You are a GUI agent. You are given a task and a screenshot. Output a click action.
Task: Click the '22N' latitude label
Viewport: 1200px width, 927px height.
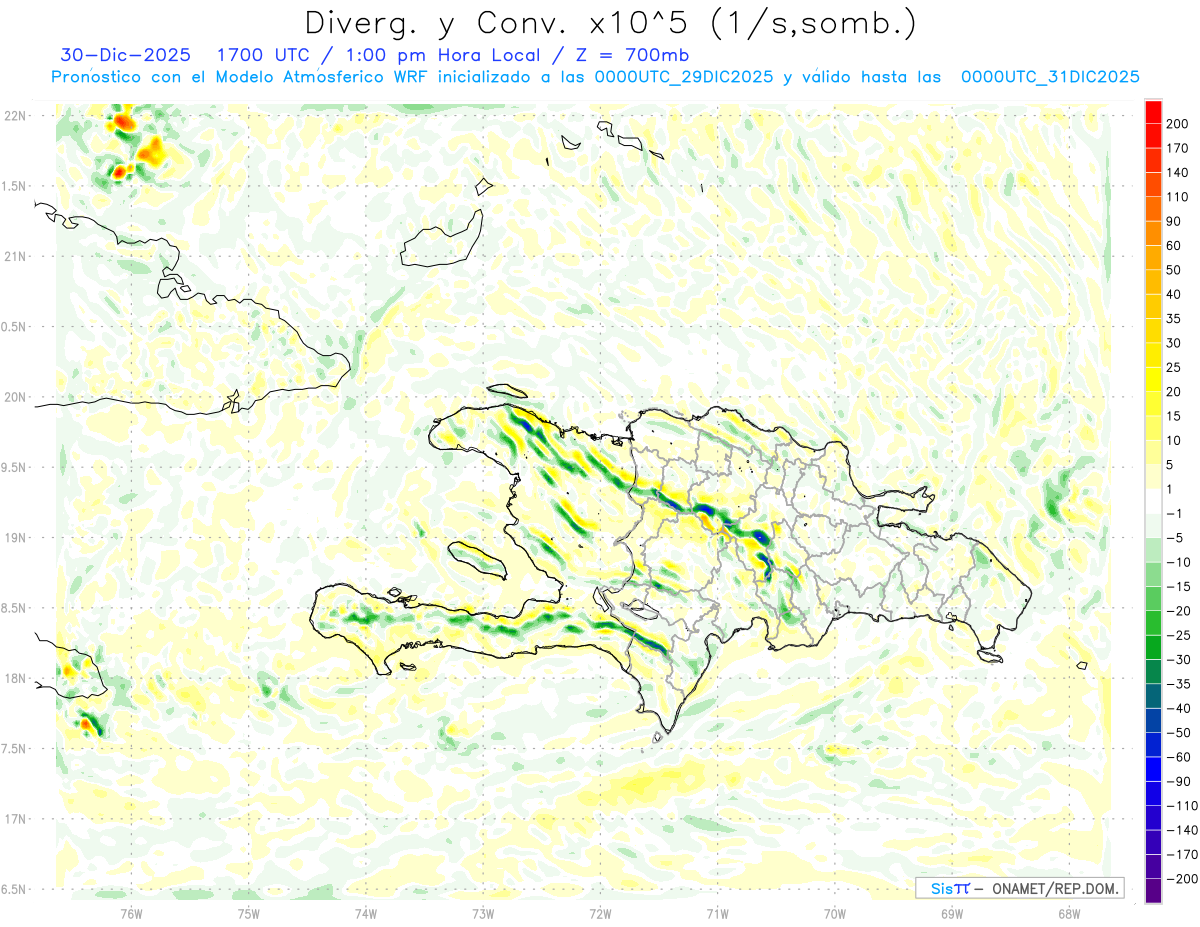click(14, 115)
